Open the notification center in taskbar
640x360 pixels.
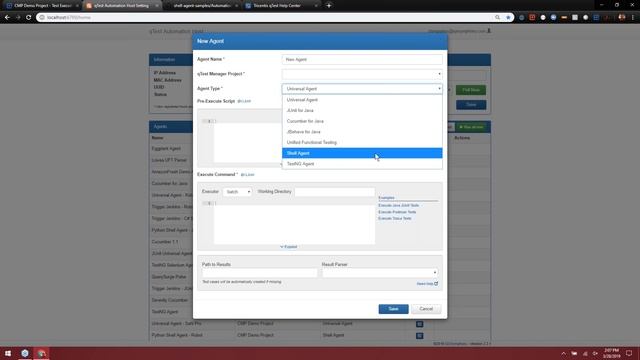(x=629, y=353)
